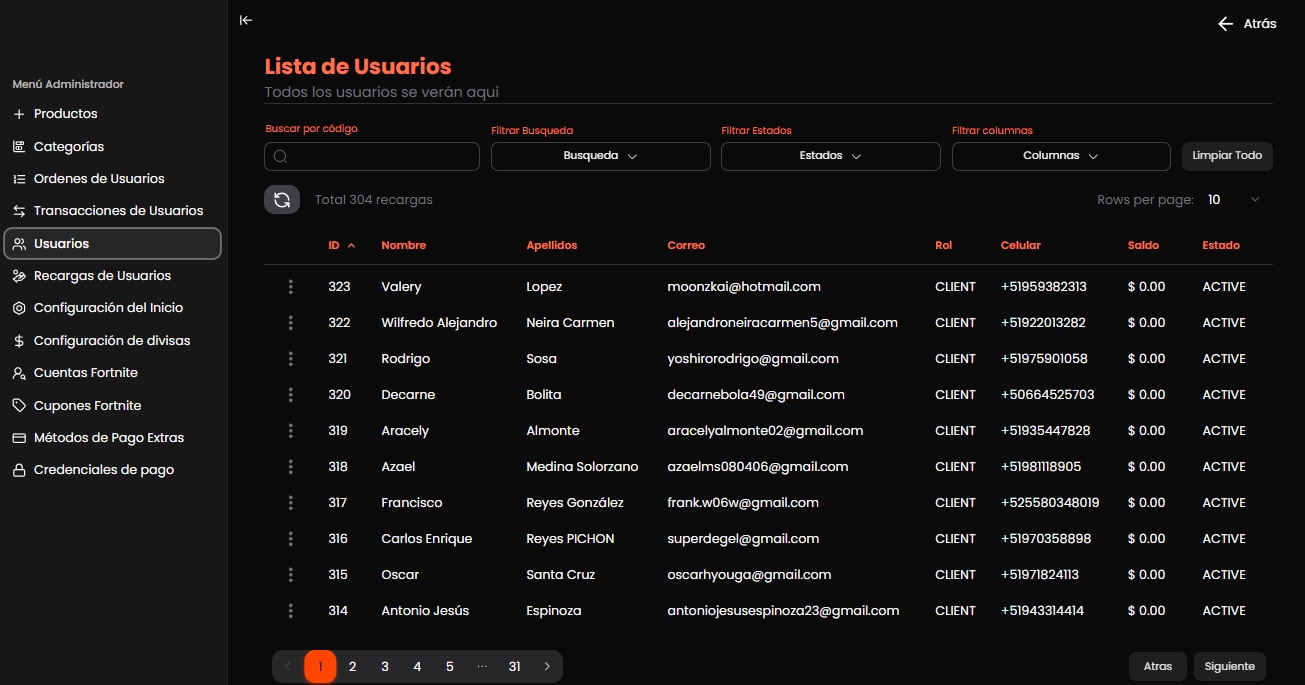Click the Nombre column header

[404, 245]
